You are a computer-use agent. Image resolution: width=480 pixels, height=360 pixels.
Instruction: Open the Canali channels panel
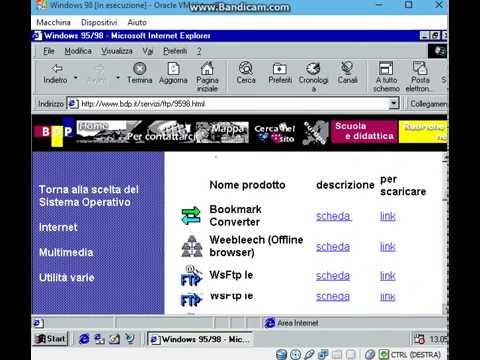[347, 74]
